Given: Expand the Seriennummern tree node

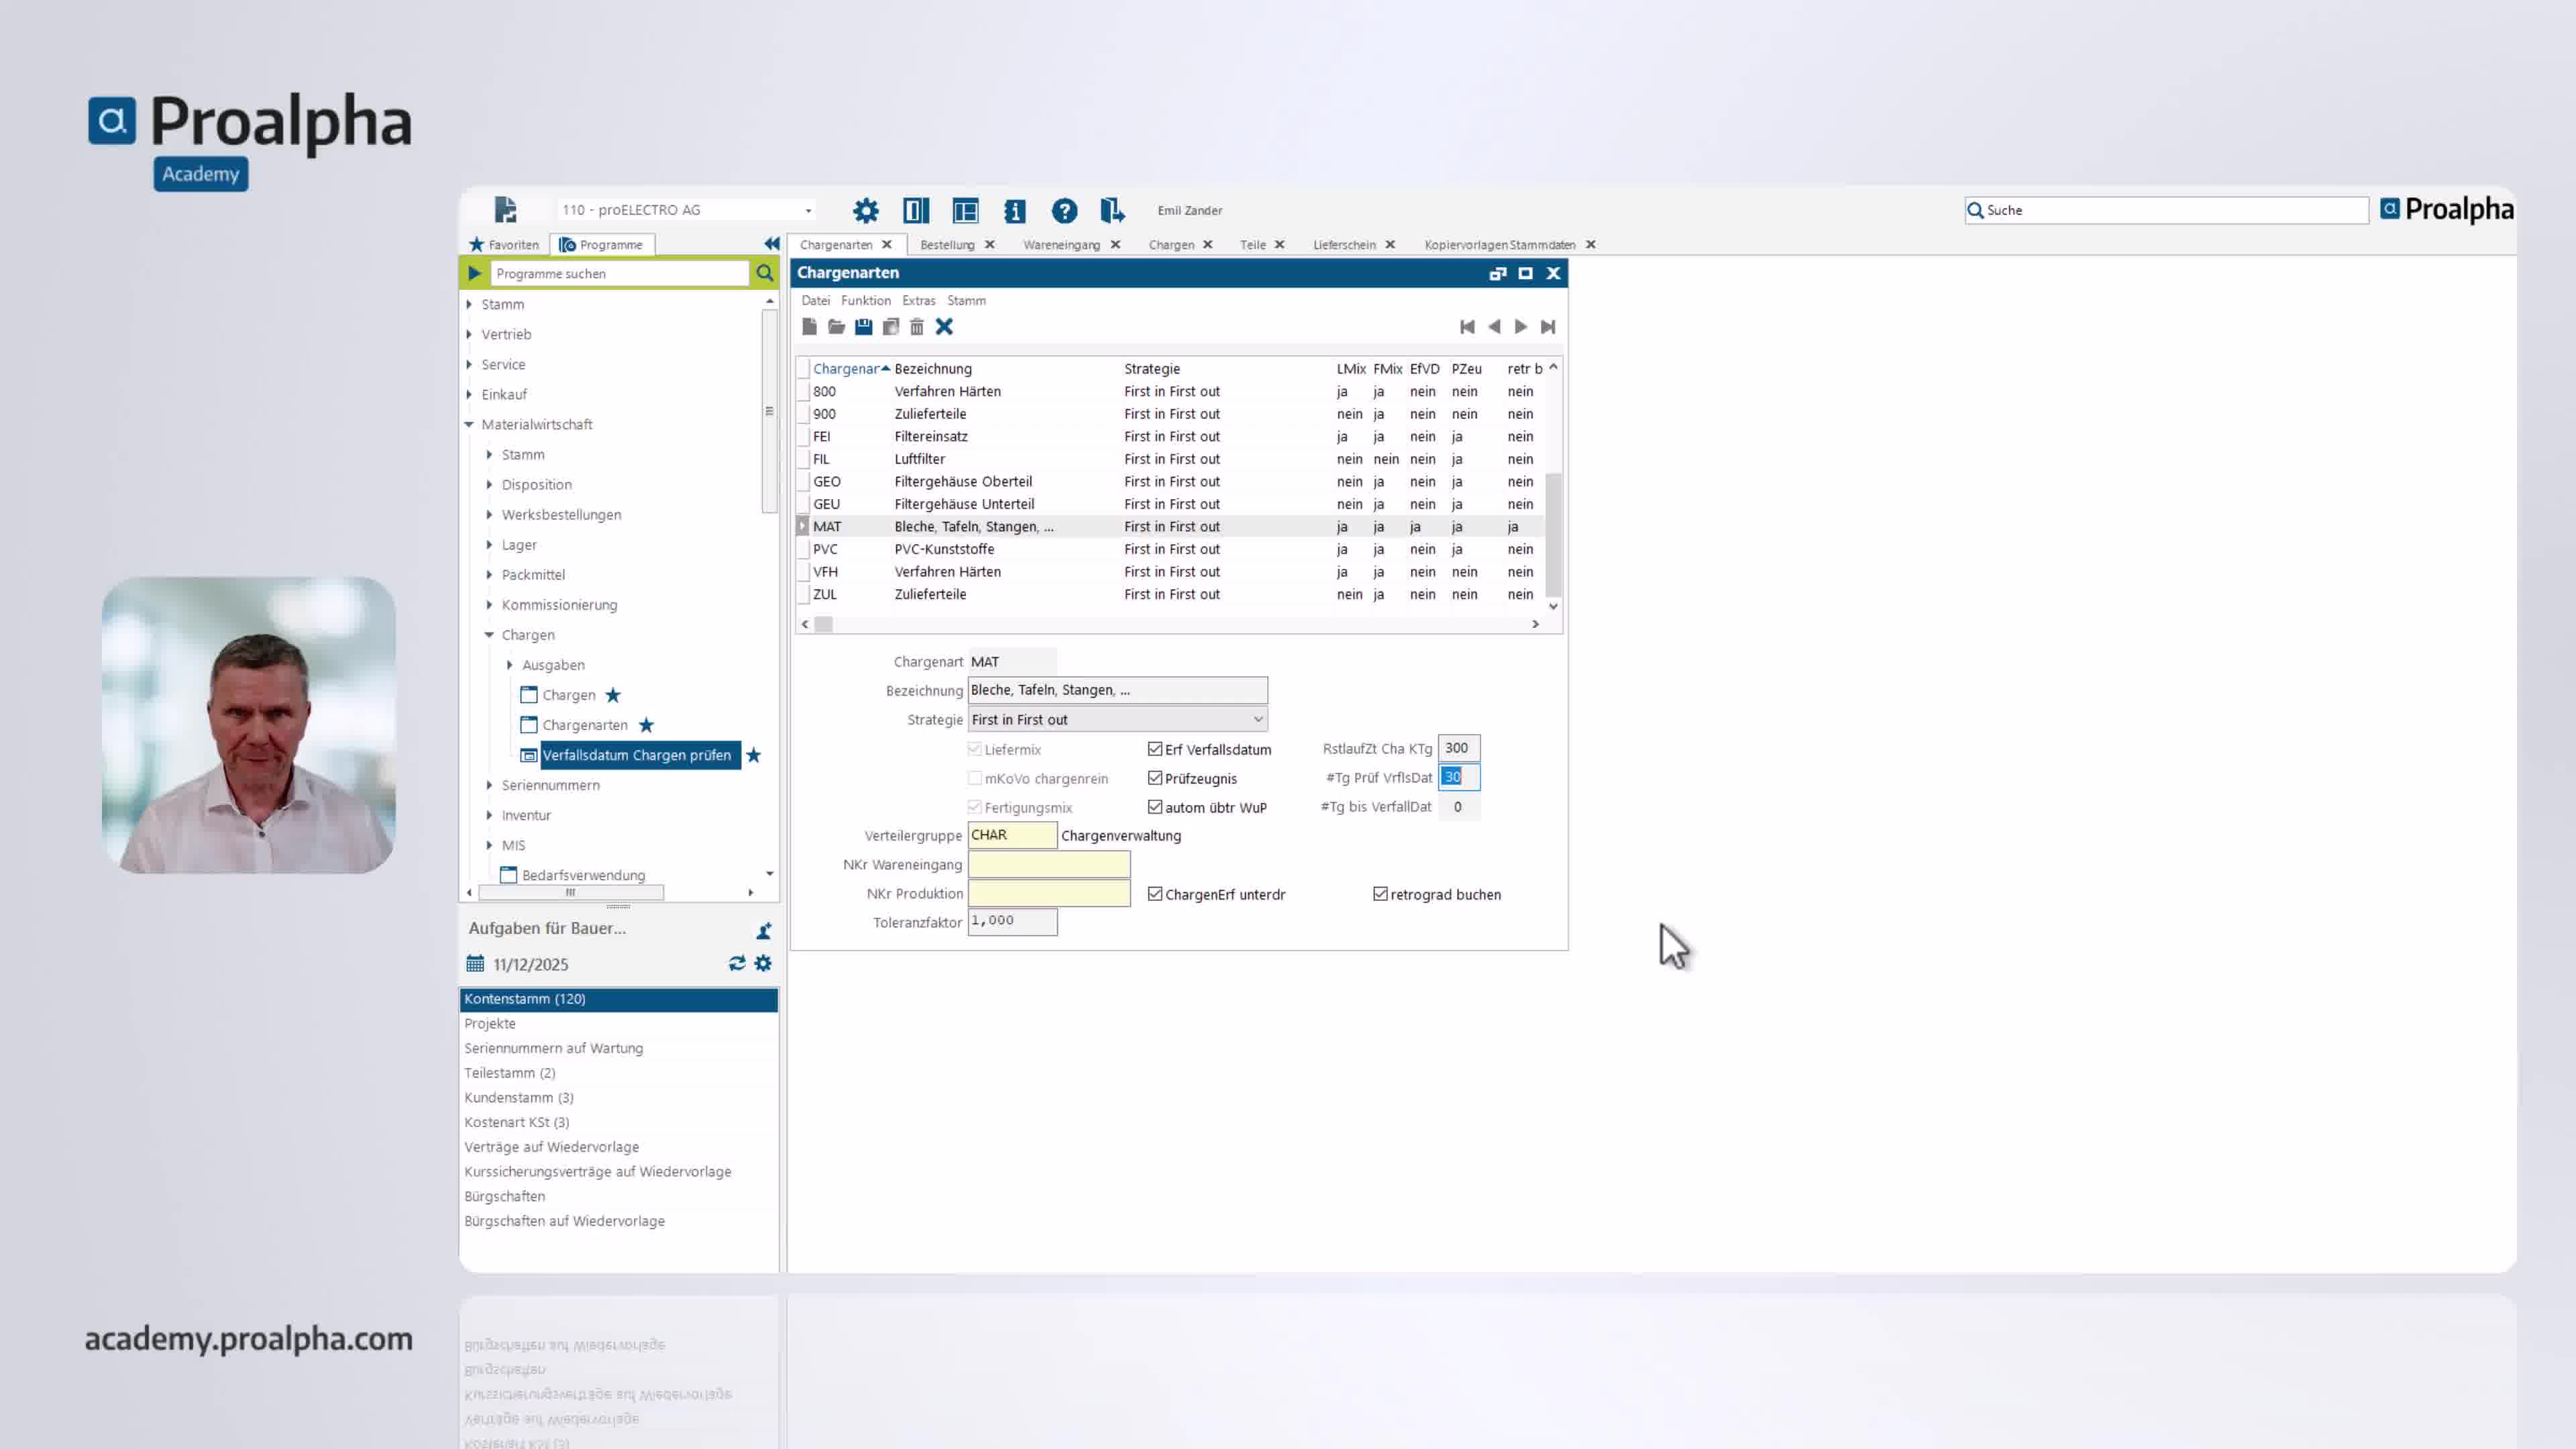Looking at the screenshot, I should [489, 785].
